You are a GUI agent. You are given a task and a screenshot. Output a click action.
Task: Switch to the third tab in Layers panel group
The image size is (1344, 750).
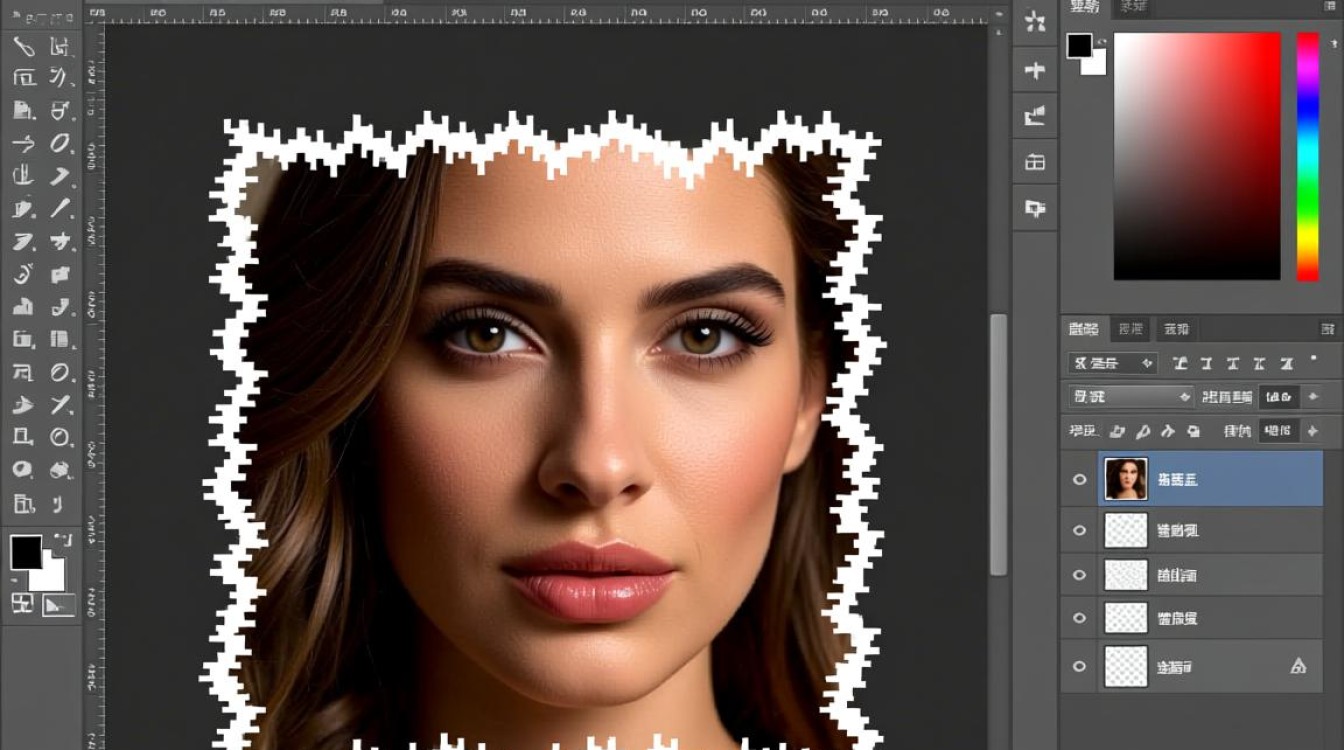[x=1176, y=328]
